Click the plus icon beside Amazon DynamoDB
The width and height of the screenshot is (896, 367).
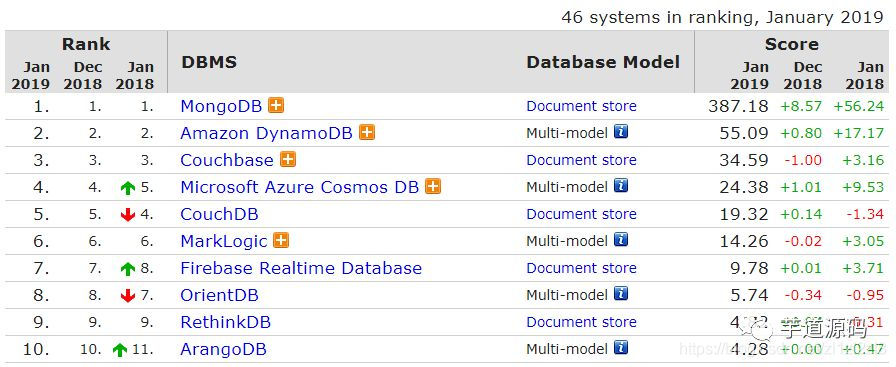367,133
